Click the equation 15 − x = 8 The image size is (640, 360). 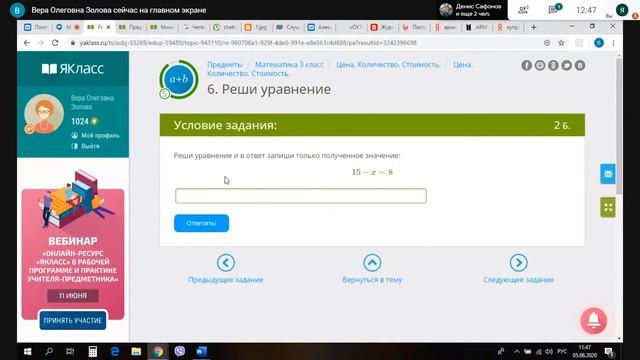372,172
